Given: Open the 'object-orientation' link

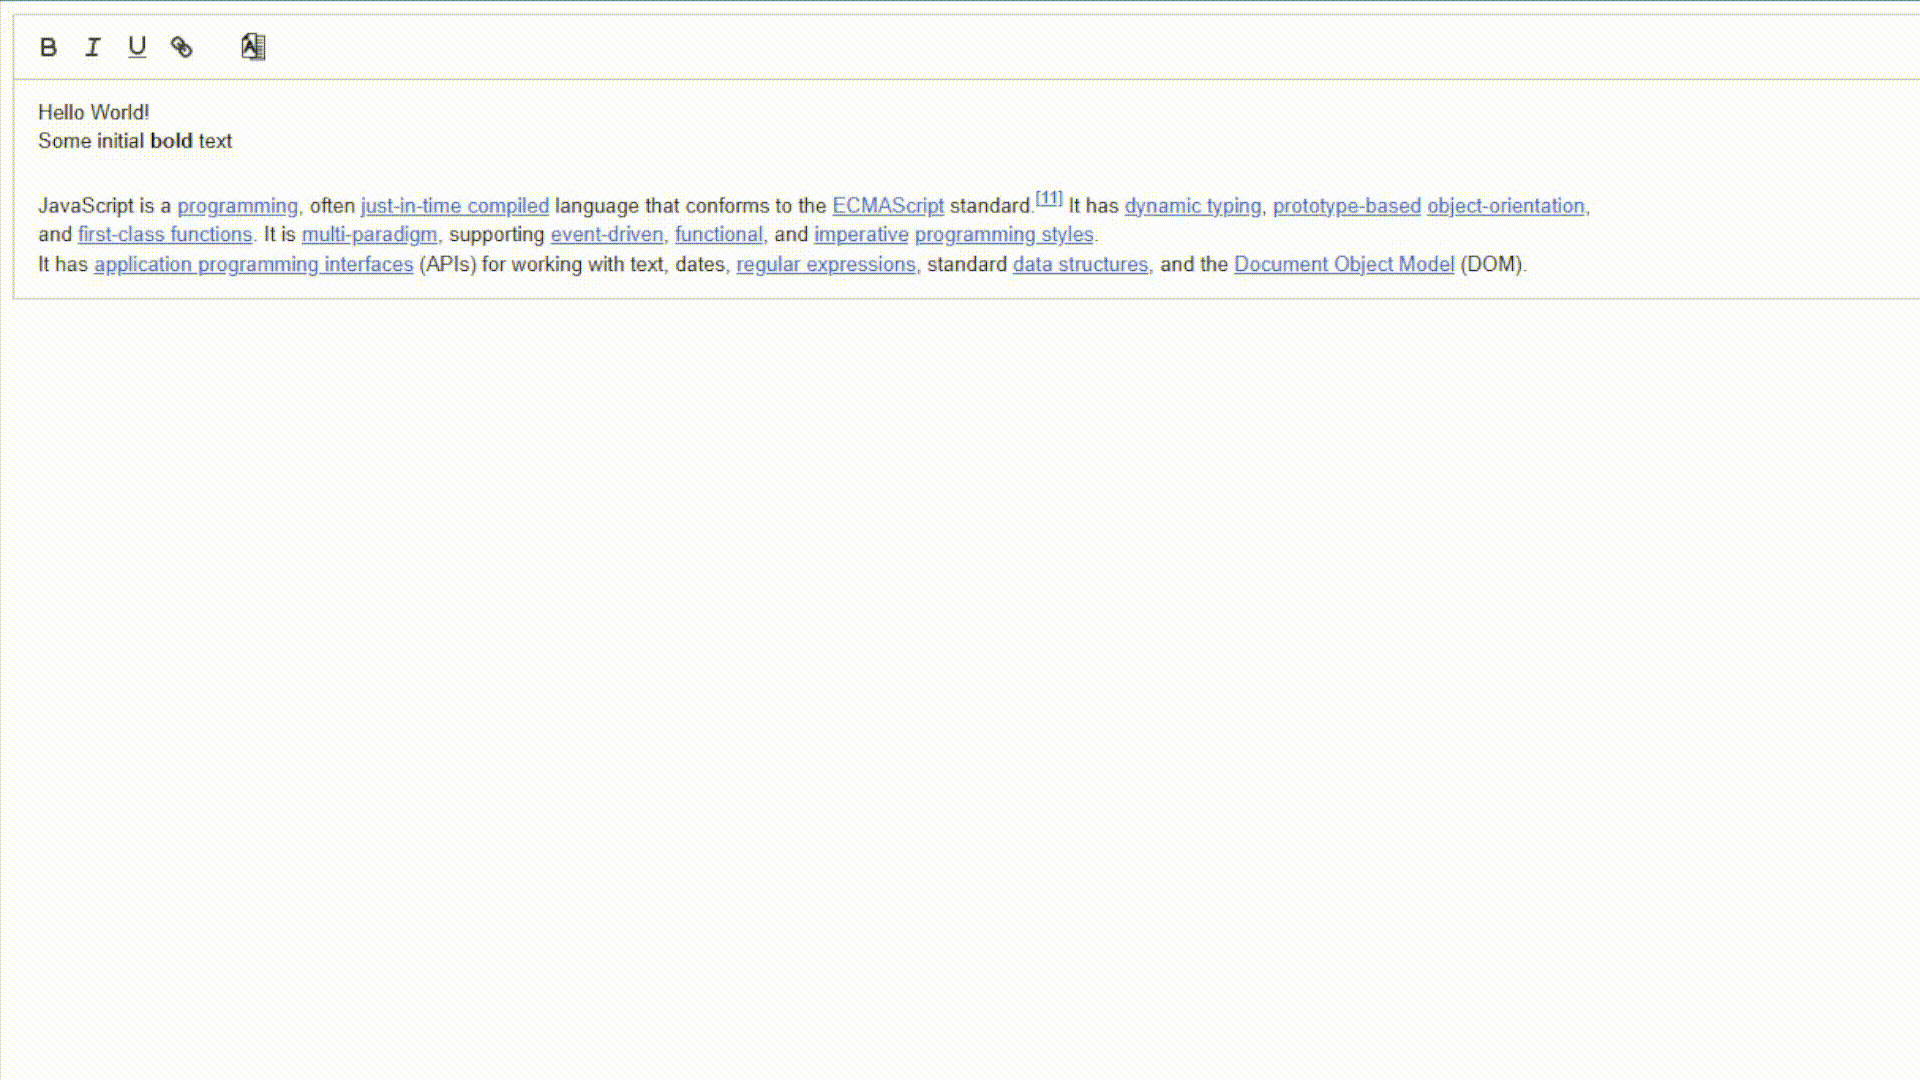Looking at the screenshot, I should (x=1505, y=206).
